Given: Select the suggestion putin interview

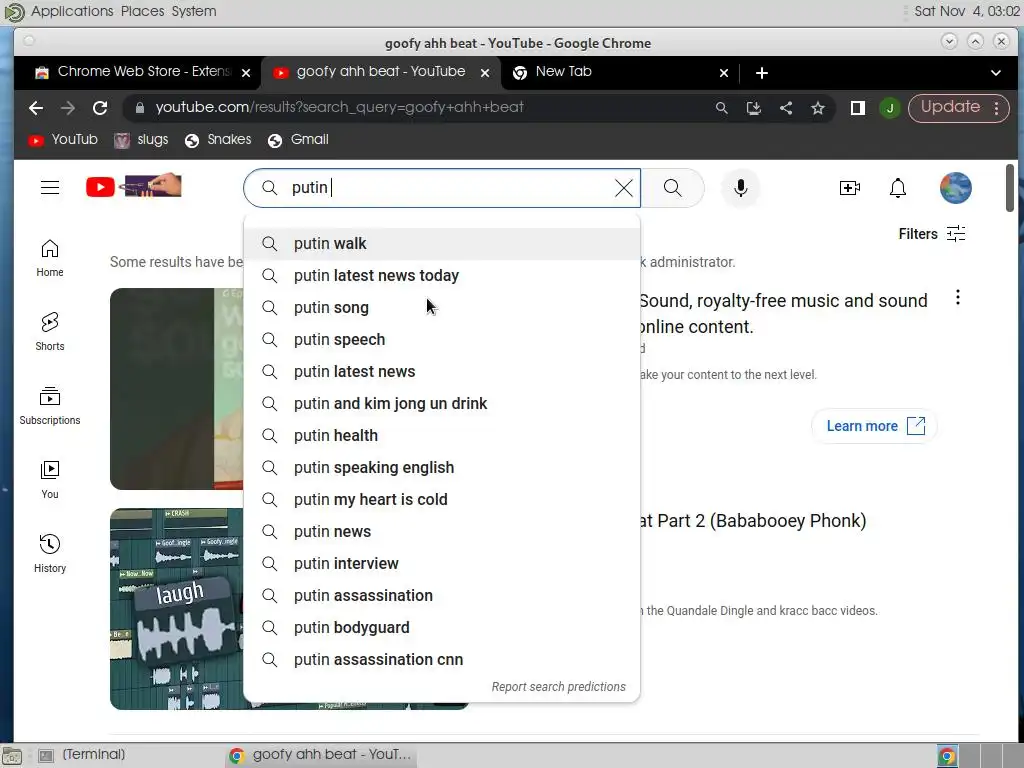Looking at the screenshot, I should point(441,564).
